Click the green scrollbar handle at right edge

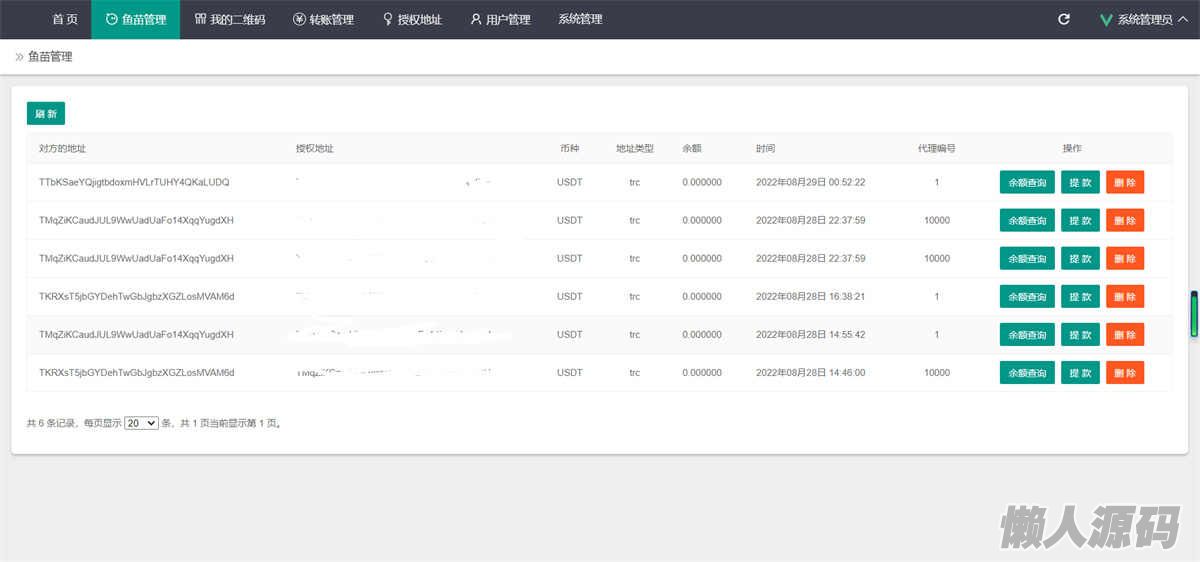point(1193,314)
